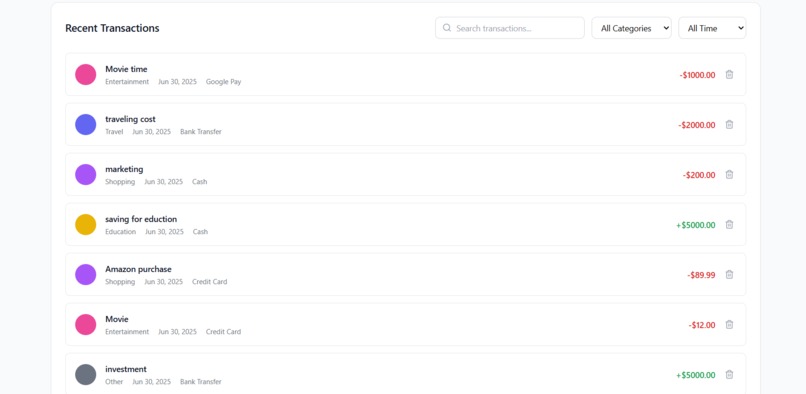806x394 pixels.
Task: Delete the Movie -$12.00 transaction
Action: (x=729, y=325)
